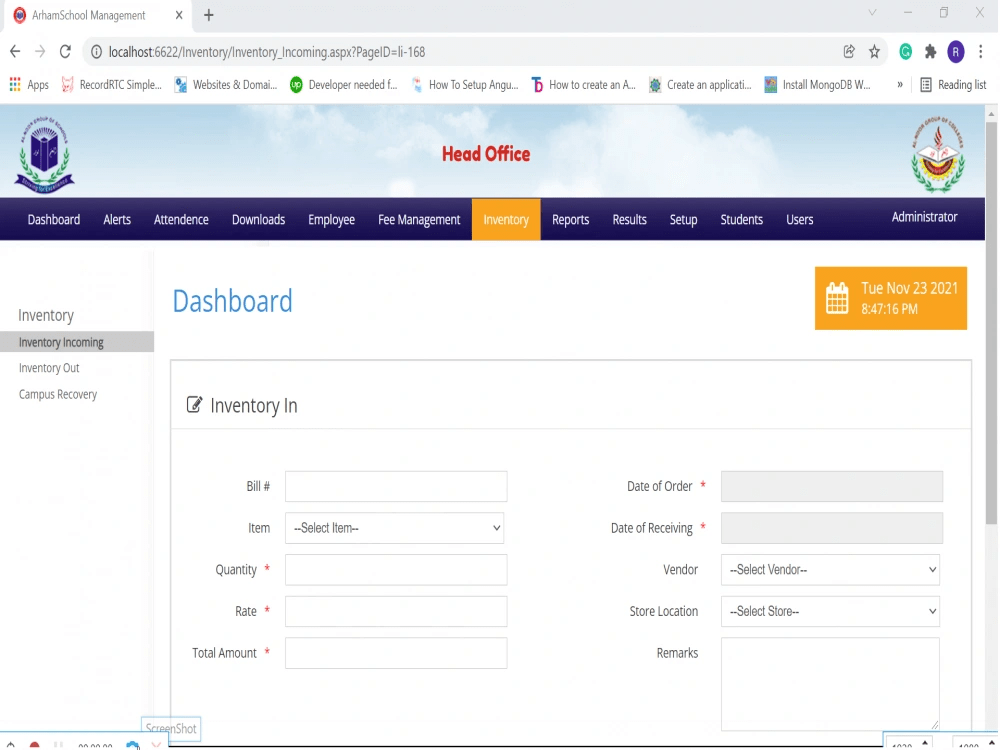Click the page vertical scrollbar
Screen dimensions: 1000x750
[x=991, y=322]
